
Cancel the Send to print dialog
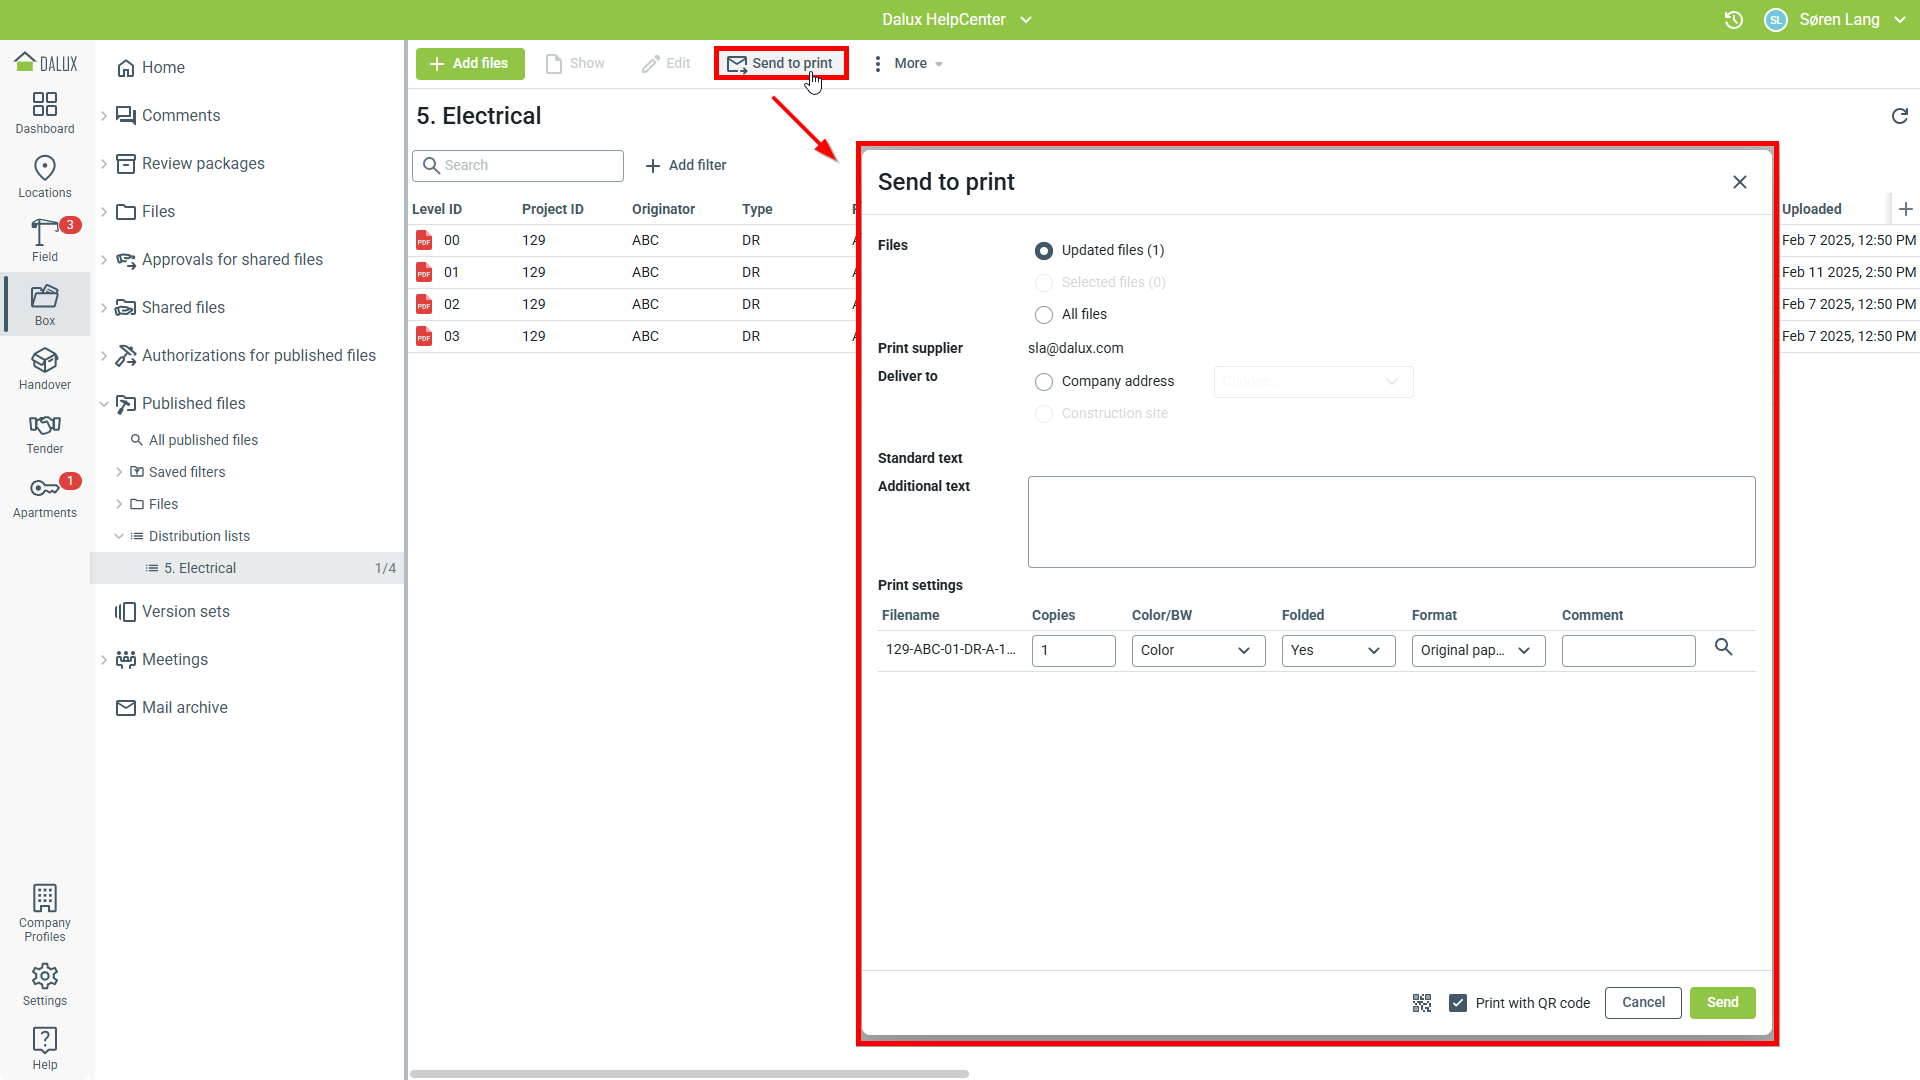(x=1643, y=1003)
